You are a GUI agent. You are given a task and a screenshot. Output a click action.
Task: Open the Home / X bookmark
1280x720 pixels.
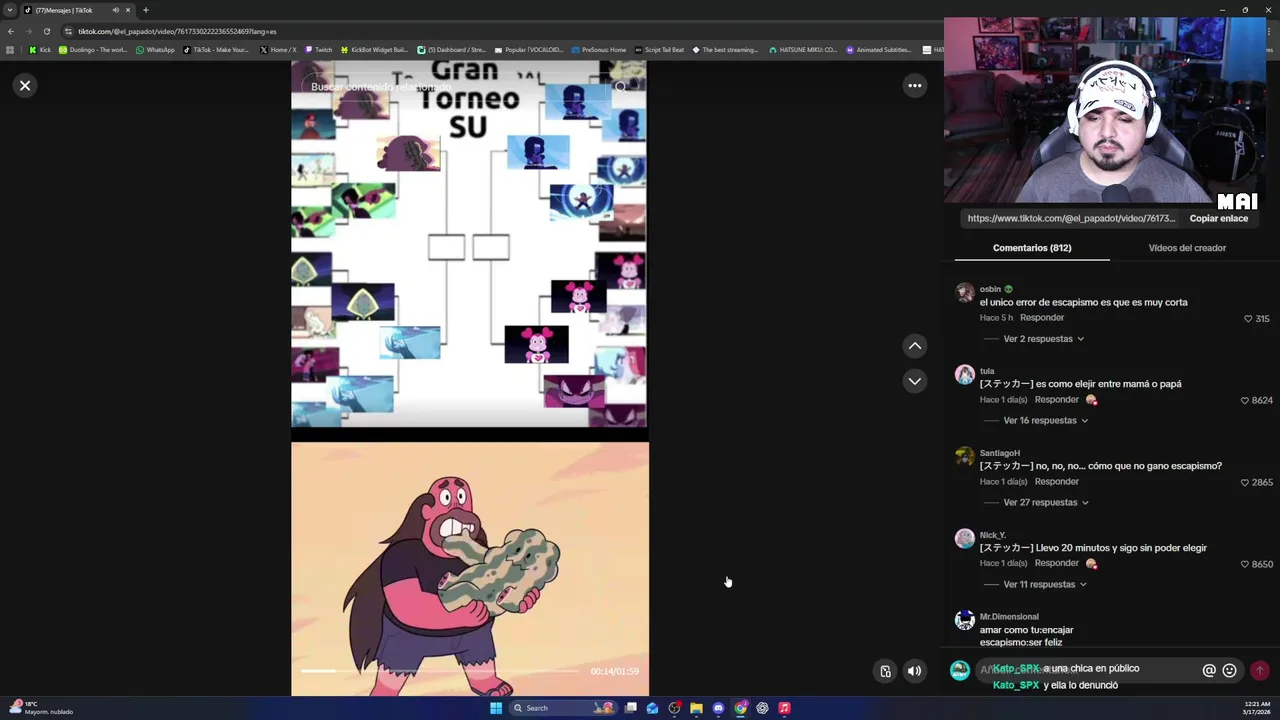click(278, 50)
